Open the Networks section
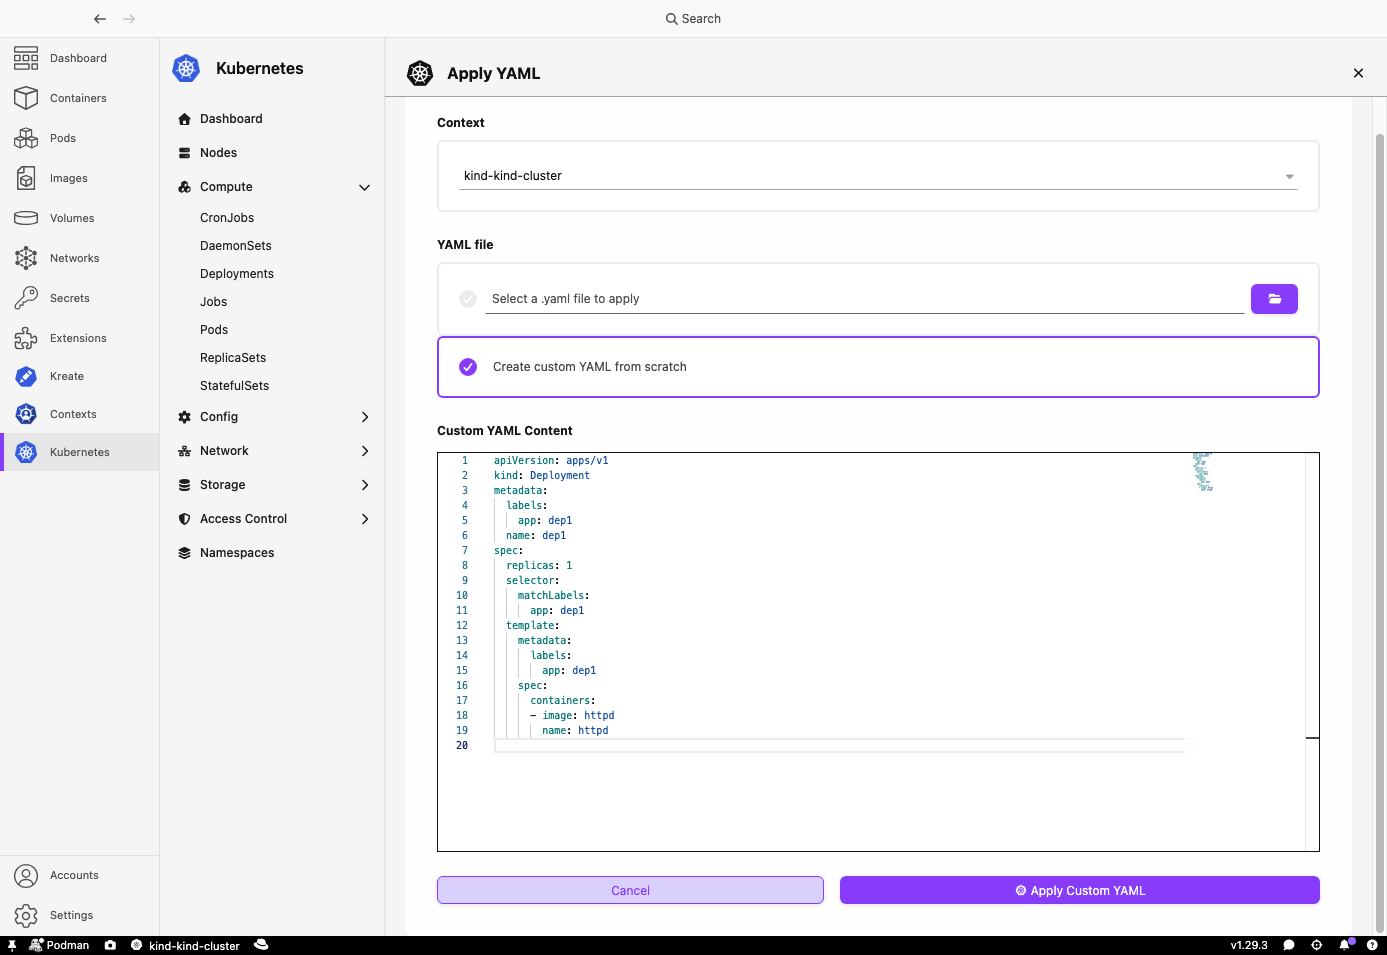Viewport: 1387px width, 955px height. click(79, 258)
